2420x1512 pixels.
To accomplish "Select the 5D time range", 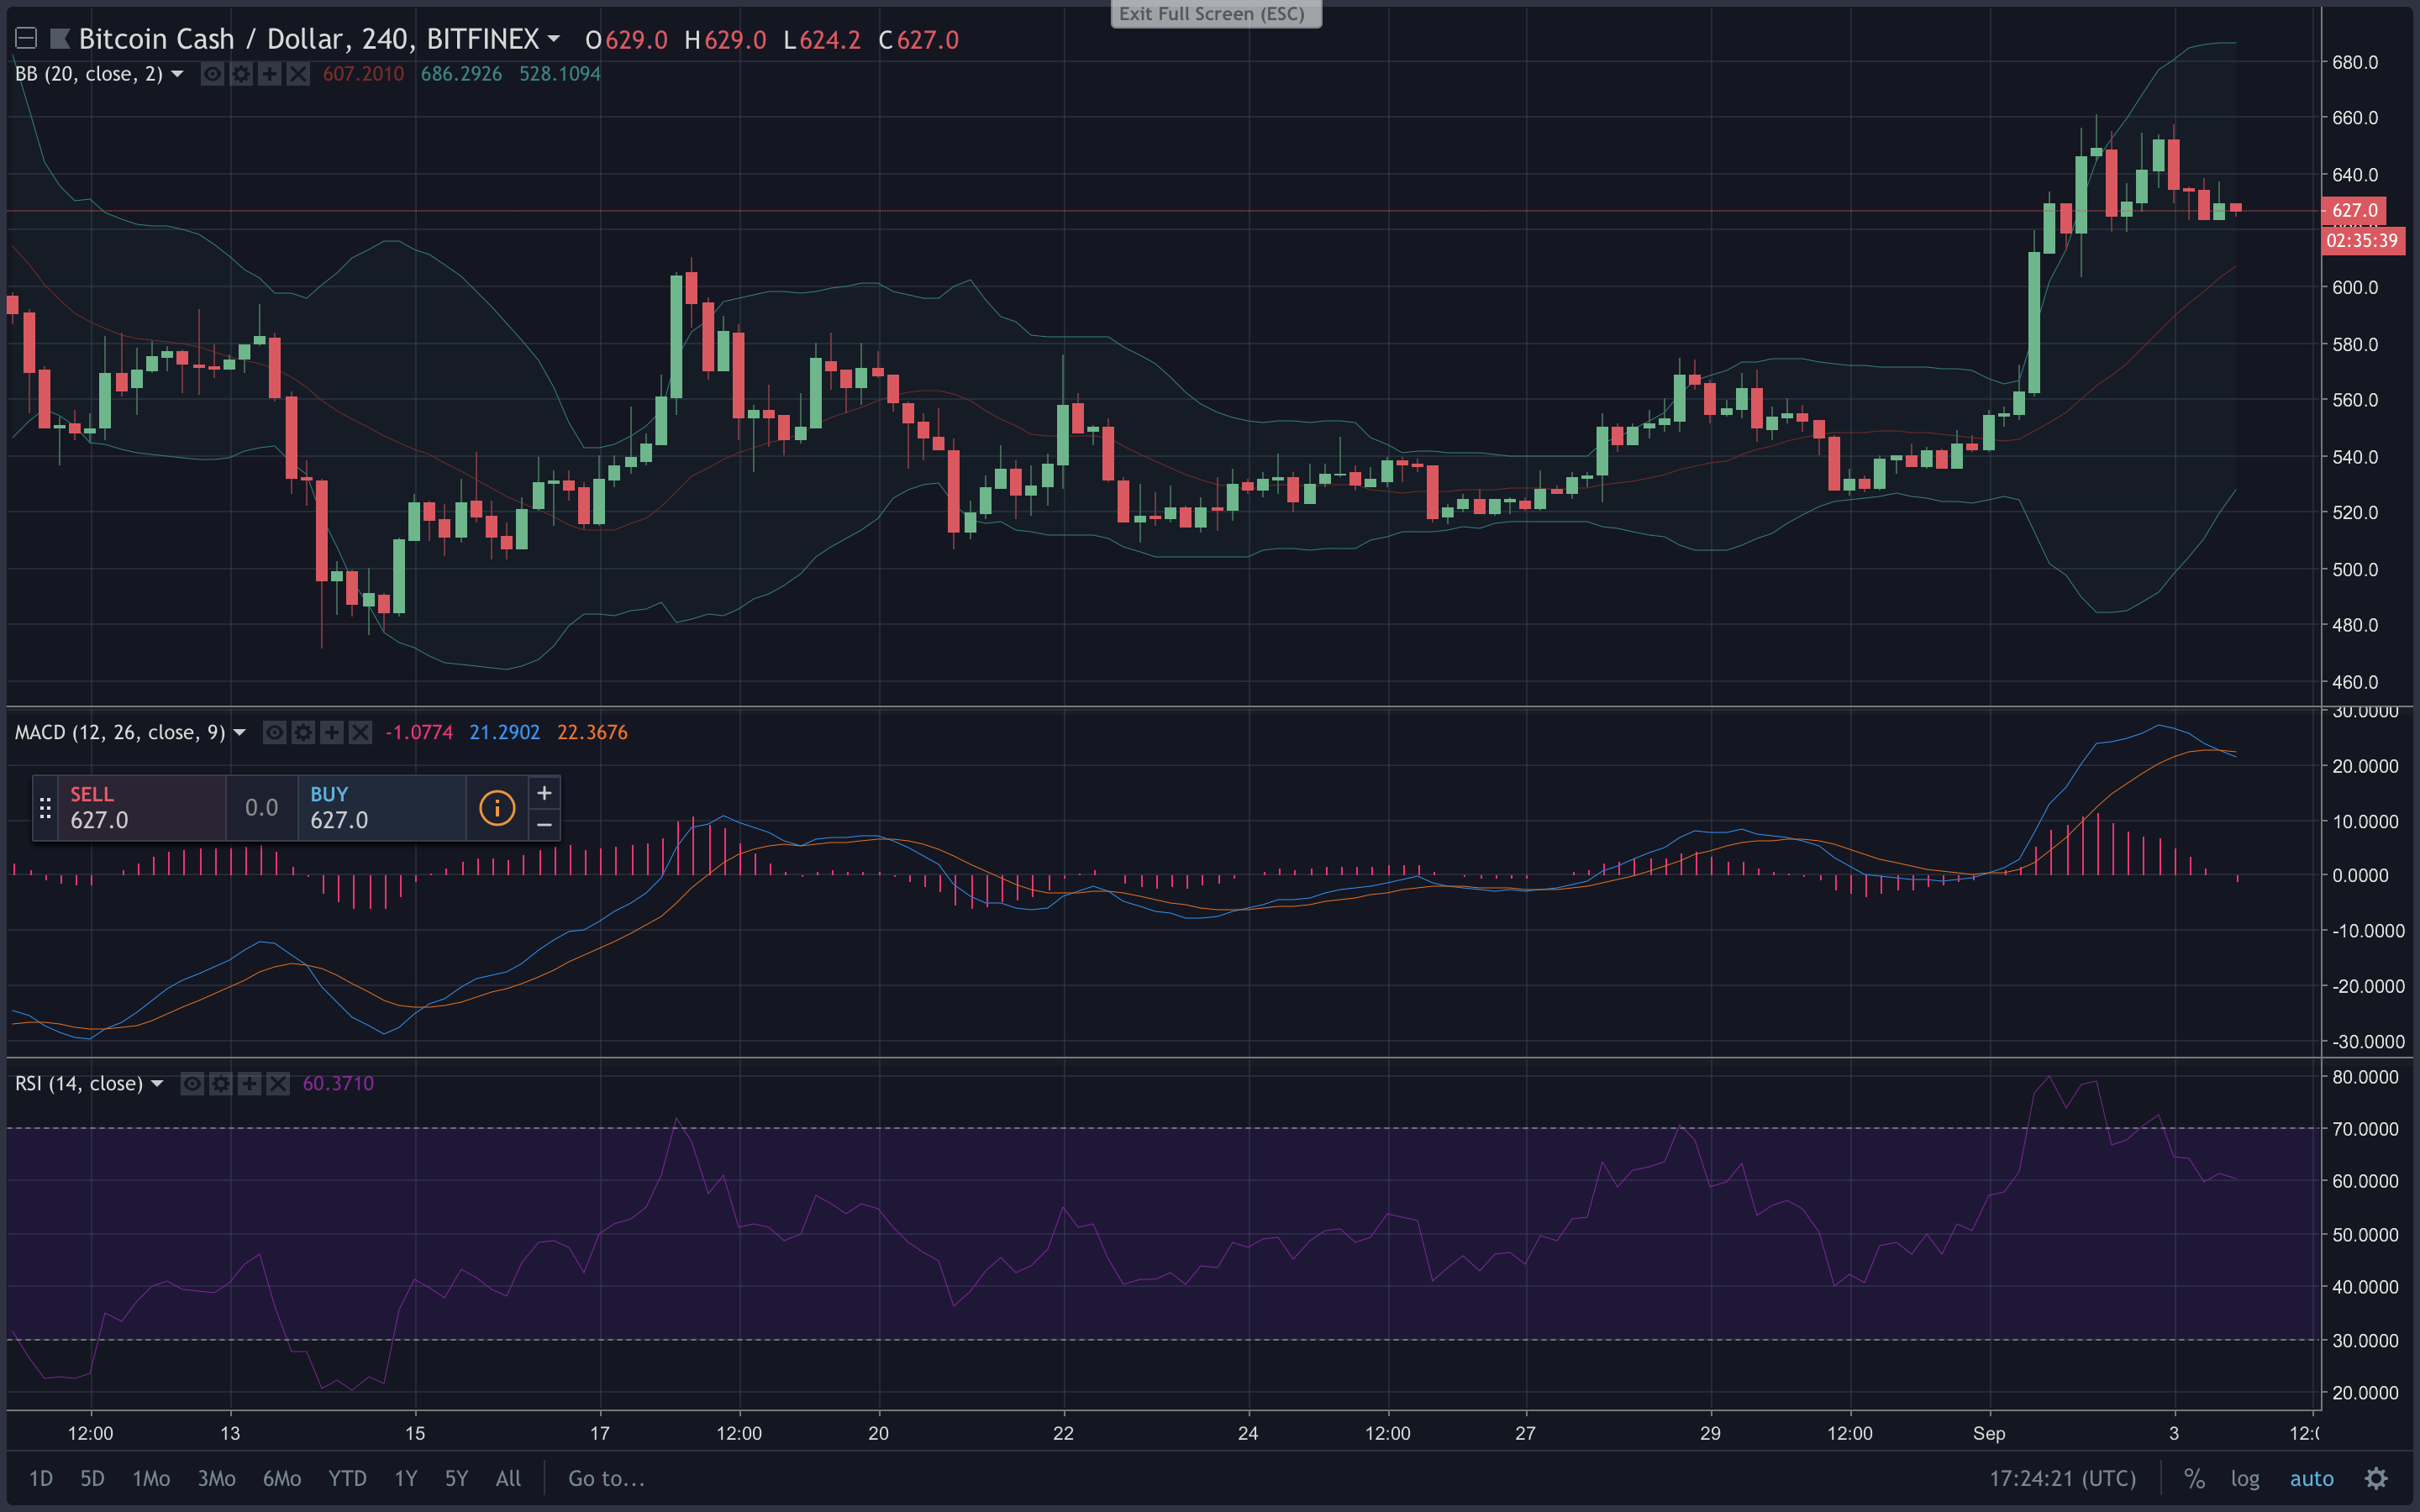I will point(92,1479).
